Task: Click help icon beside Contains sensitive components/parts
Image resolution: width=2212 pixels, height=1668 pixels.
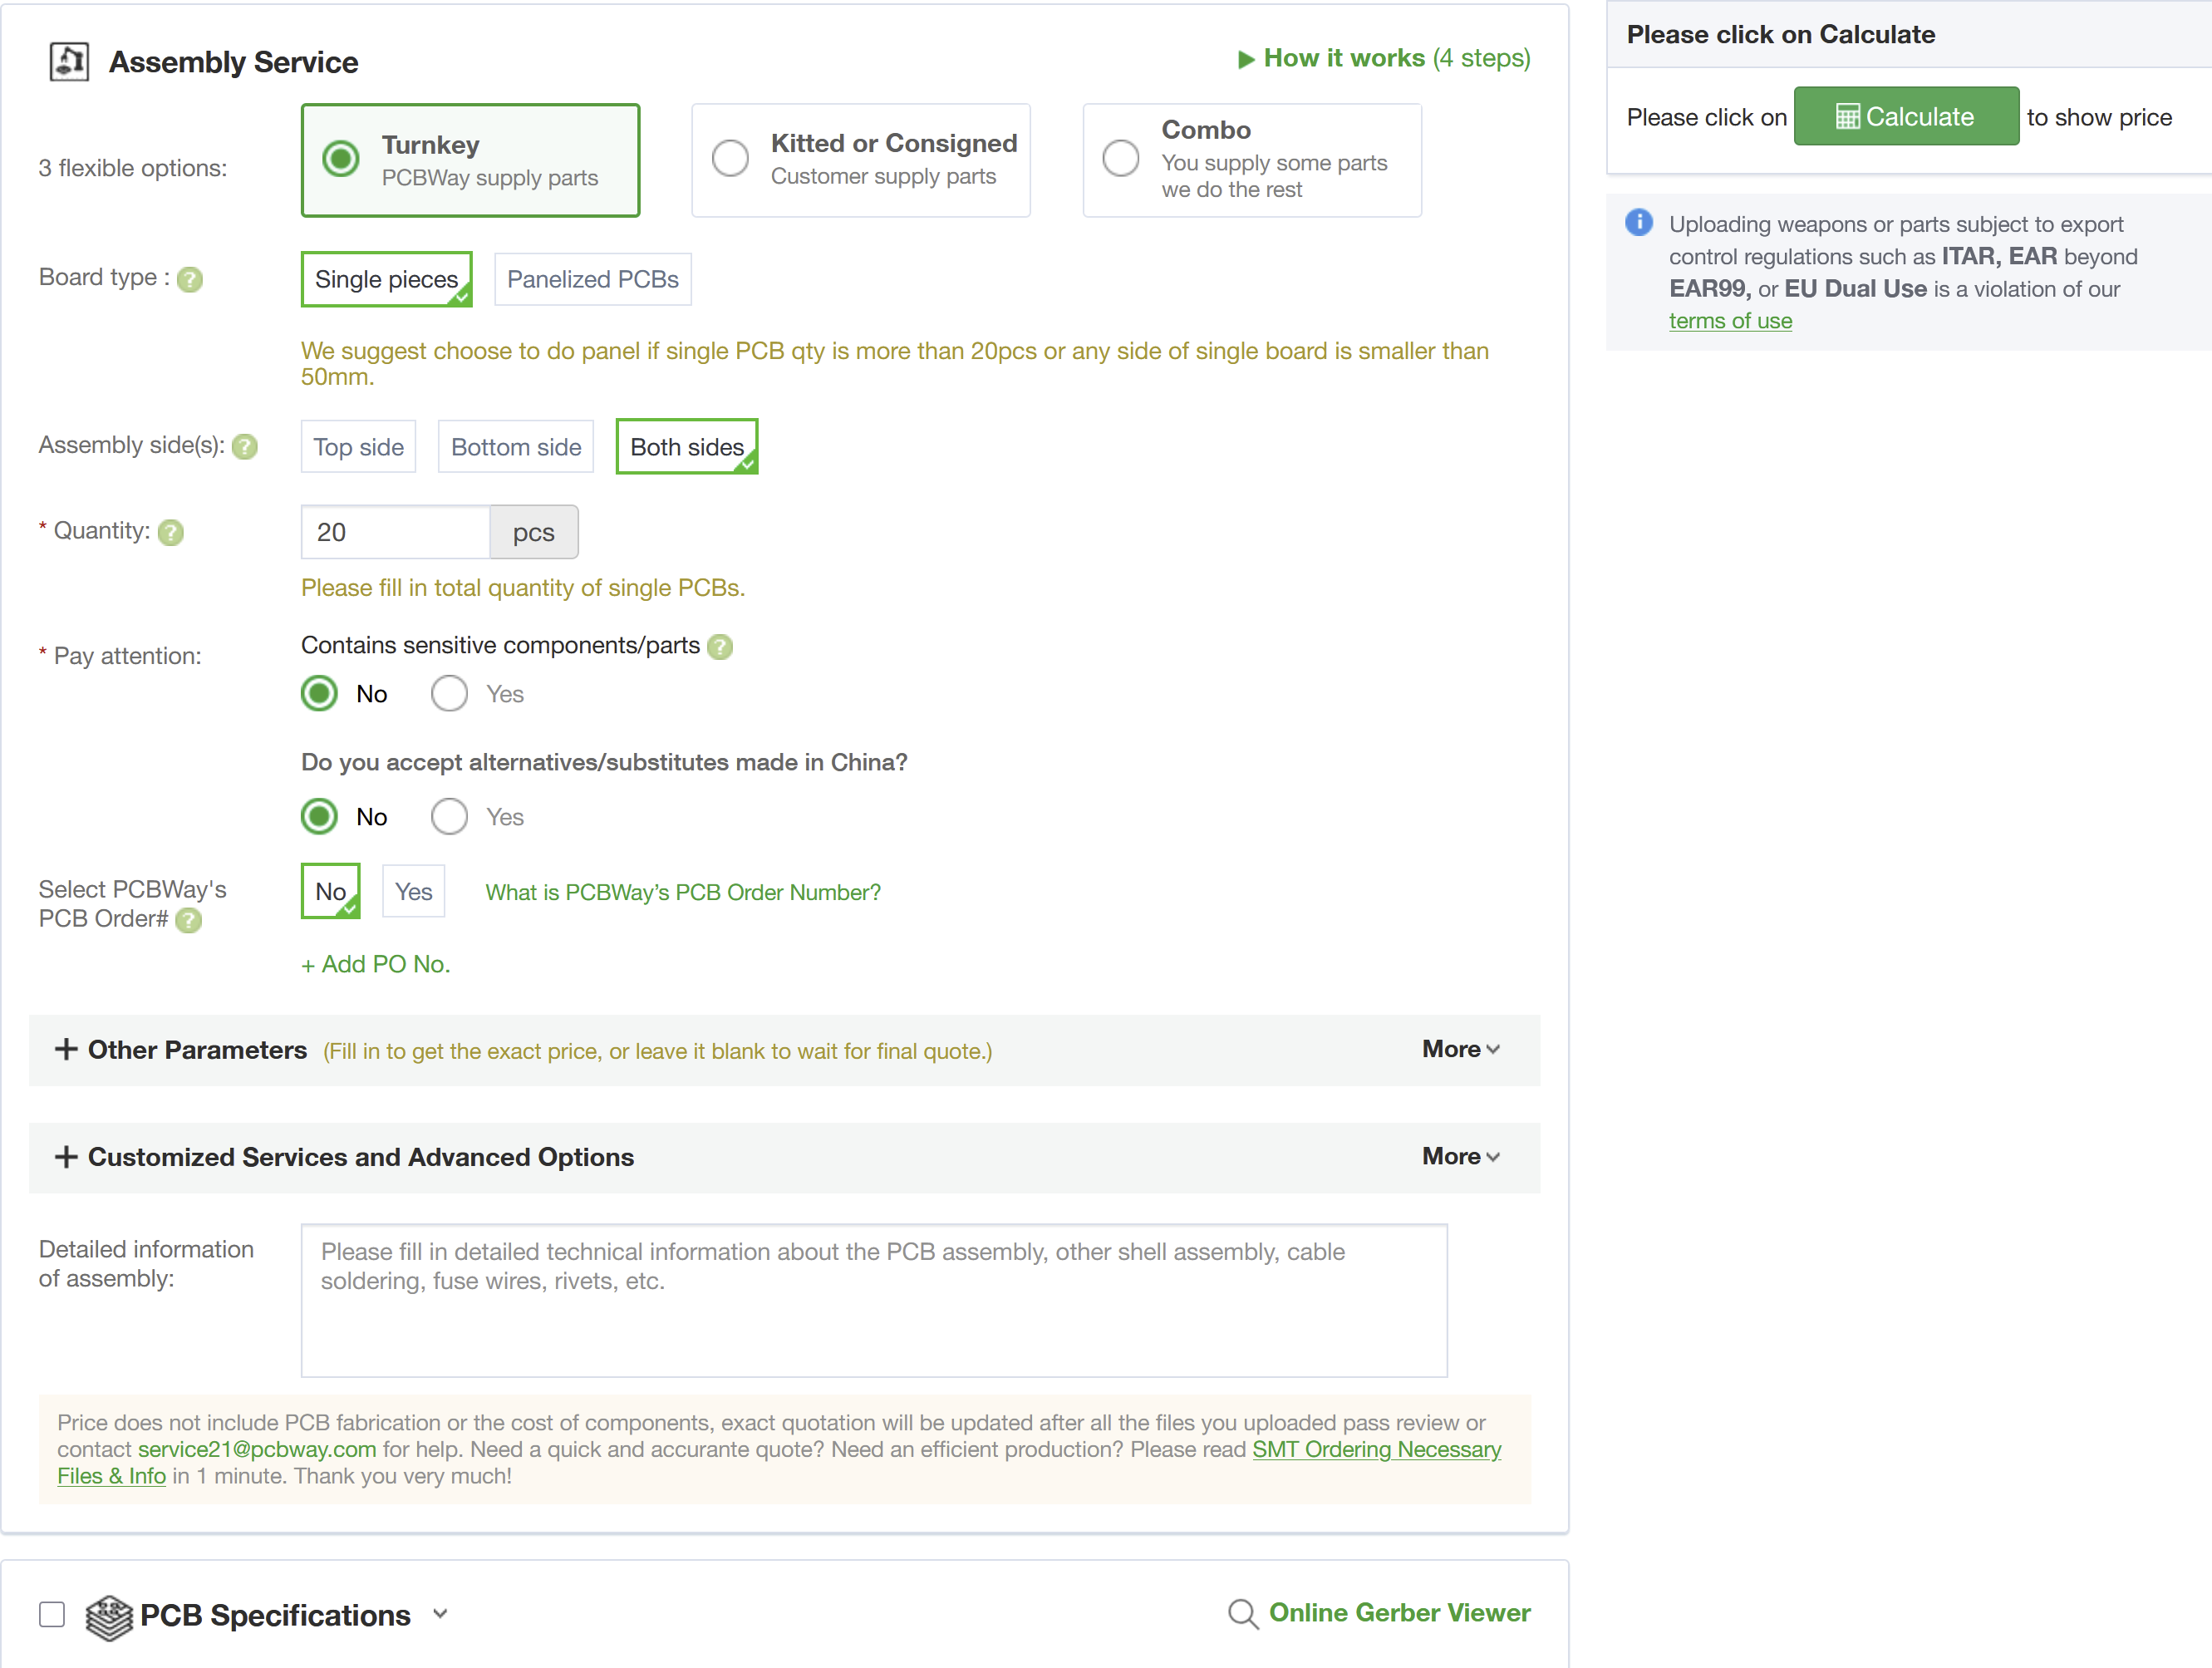Action: point(720,647)
